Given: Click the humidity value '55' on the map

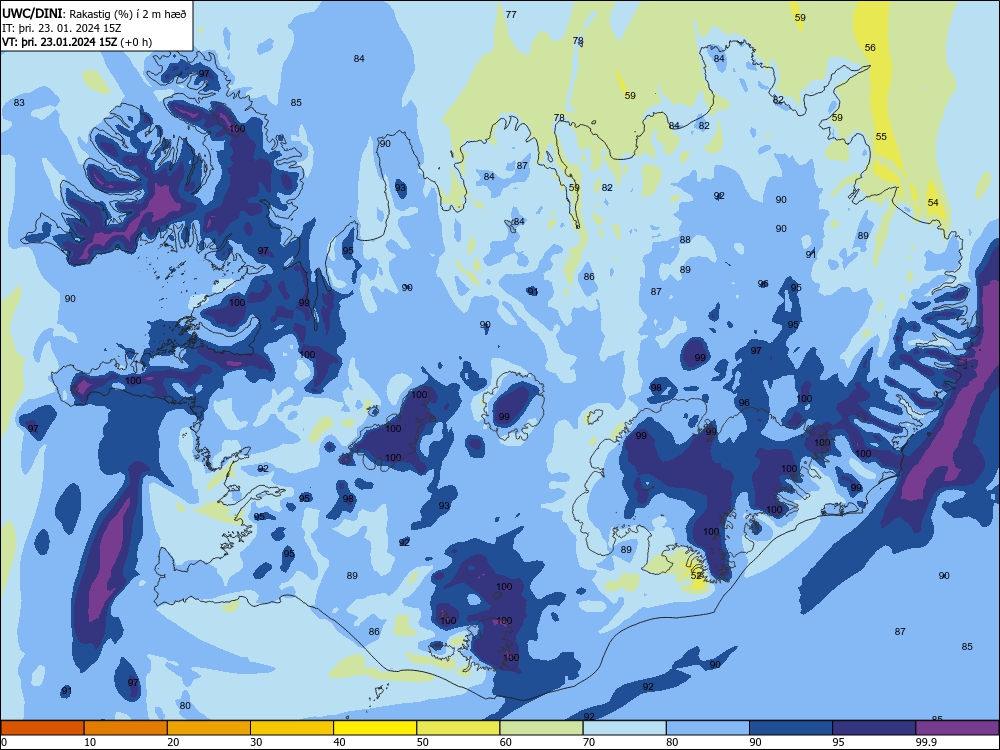Looking at the screenshot, I should click(x=881, y=136).
